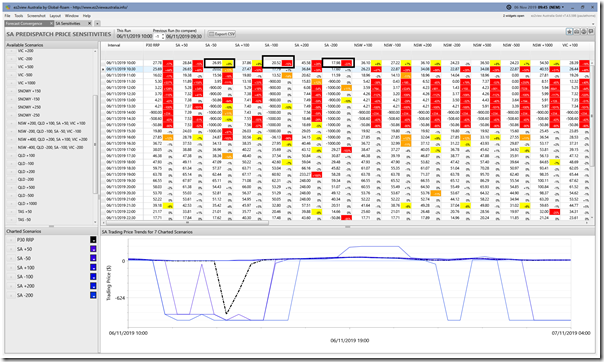Image resolution: width=604 pixels, height=362 pixels.
Task: Click small button beside VIC -200 scenario
Action: [11, 59]
